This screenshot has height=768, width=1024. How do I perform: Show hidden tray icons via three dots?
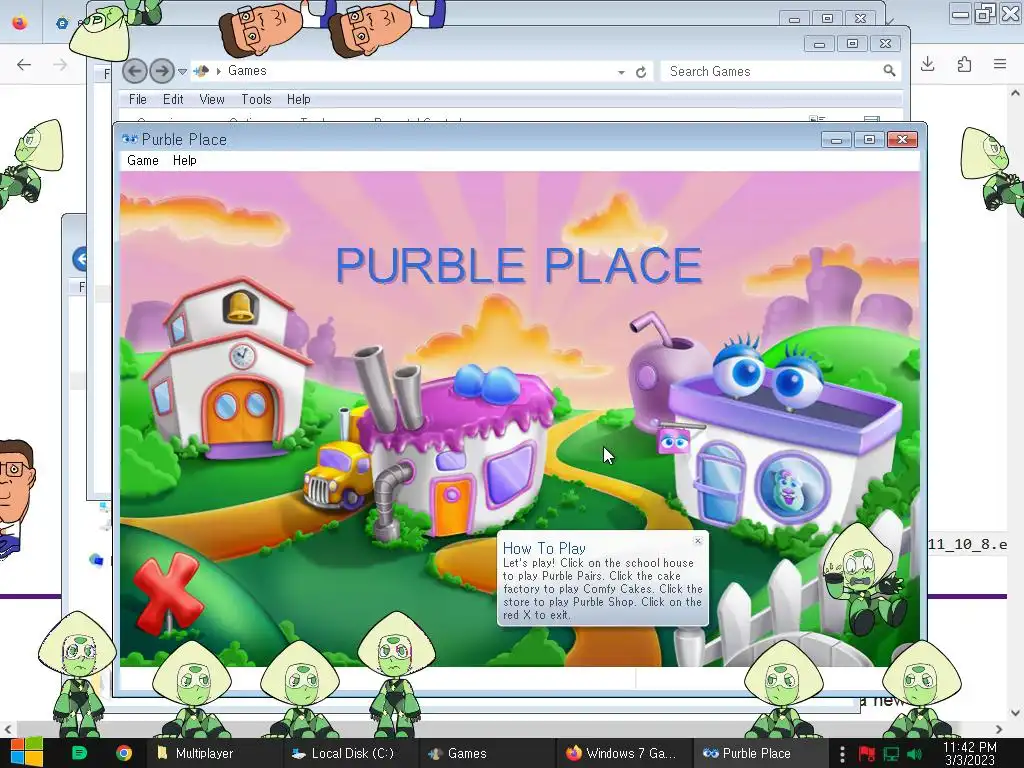(x=842, y=754)
